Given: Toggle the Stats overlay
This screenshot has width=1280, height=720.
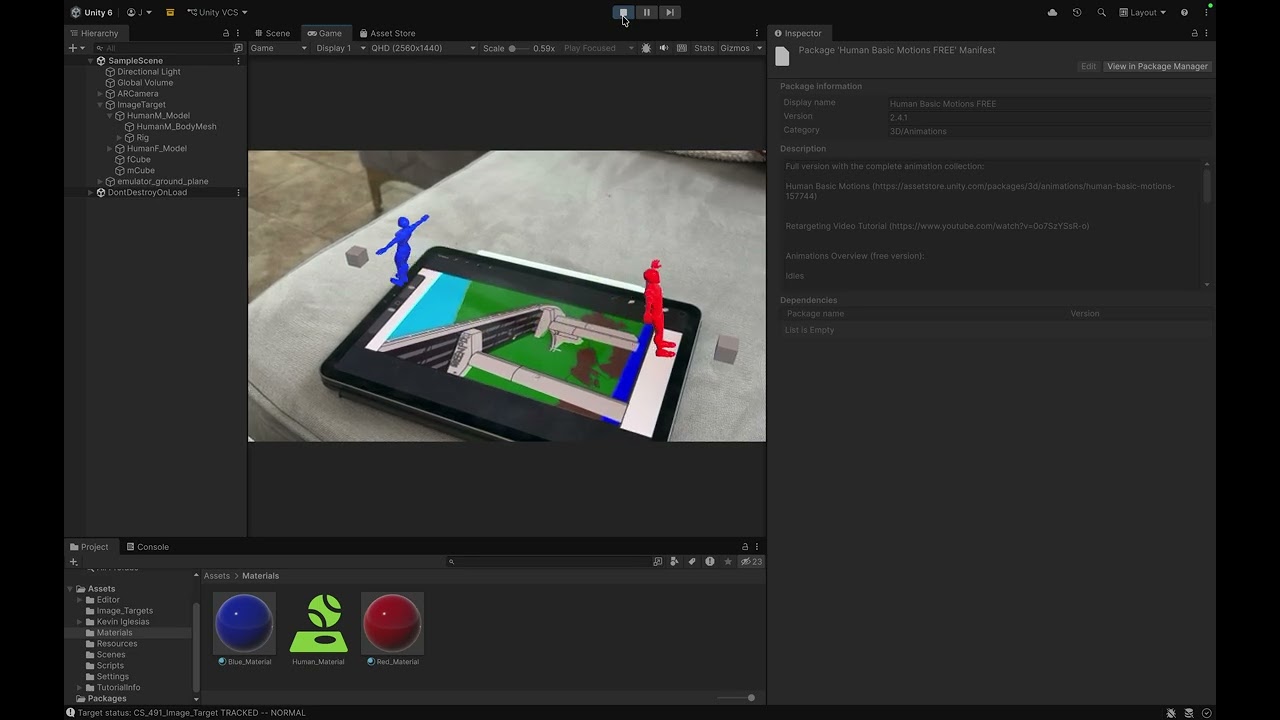Looking at the screenshot, I should pyautogui.click(x=704, y=48).
